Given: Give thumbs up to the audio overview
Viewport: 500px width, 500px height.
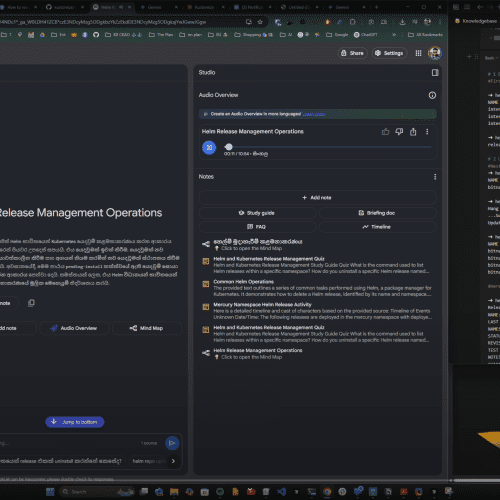Looking at the screenshot, I should tap(385, 132).
